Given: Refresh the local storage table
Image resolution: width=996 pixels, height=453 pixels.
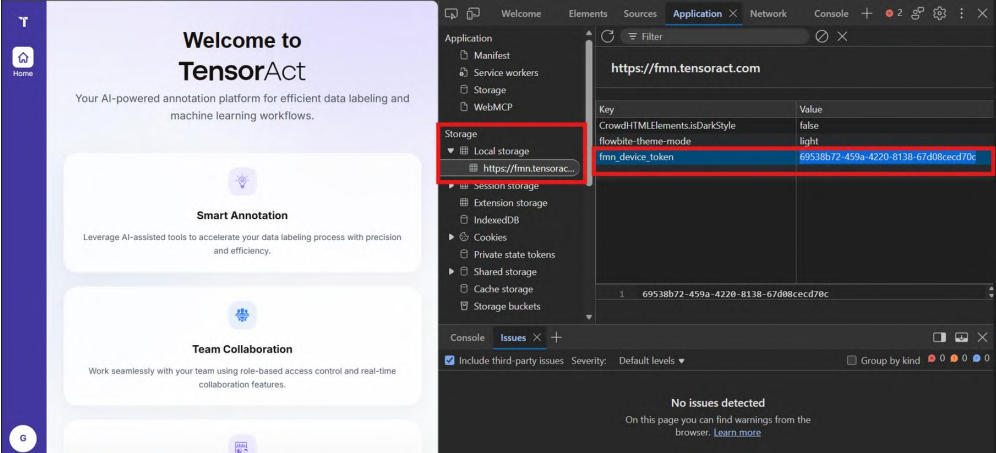Looking at the screenshot, I should (607, 36).
